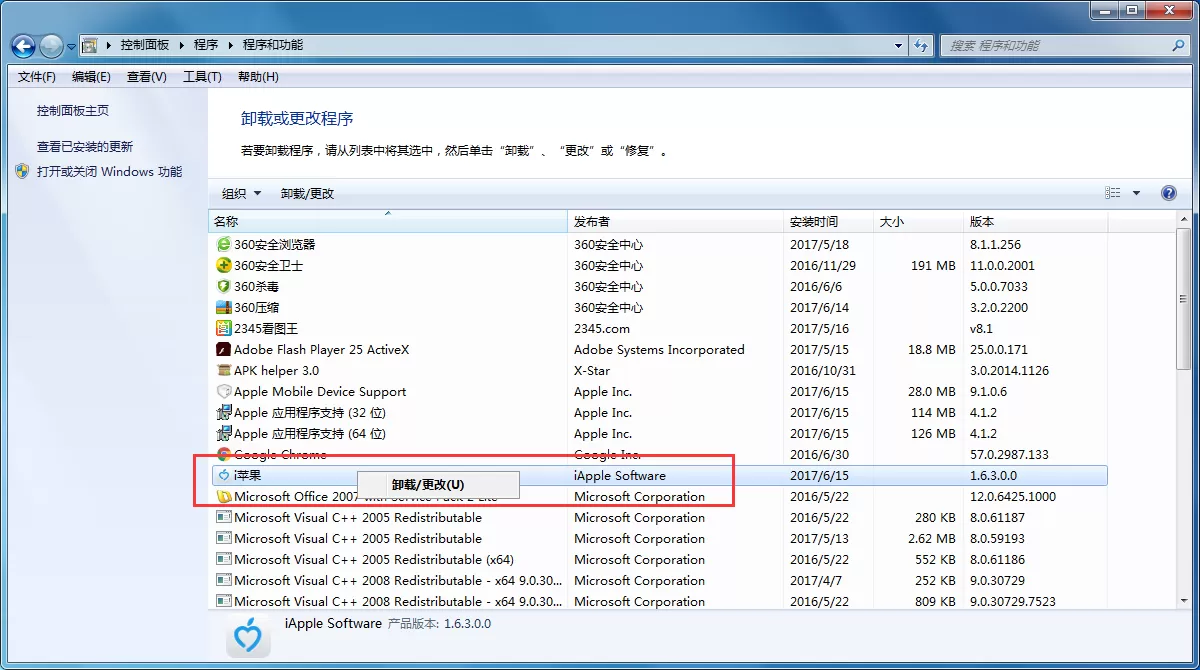Open the 文件(F) menu
This screenshot has height=670, width=1200.
click(x=37, y=77)
